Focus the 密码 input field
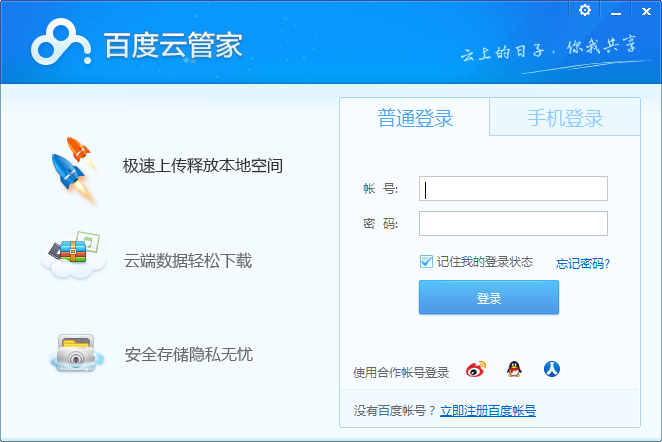The height and width of the screenshot is (442, 662). [x=513, y=224]
